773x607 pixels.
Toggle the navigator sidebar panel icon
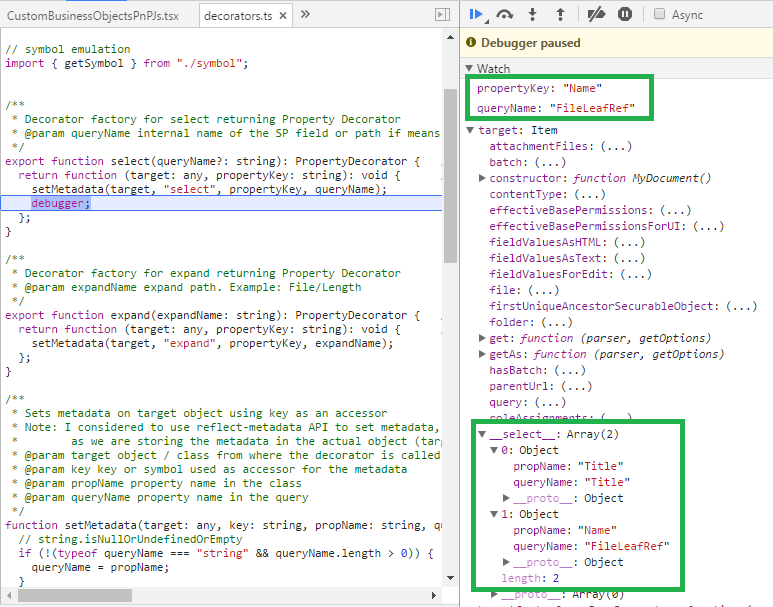442,15
